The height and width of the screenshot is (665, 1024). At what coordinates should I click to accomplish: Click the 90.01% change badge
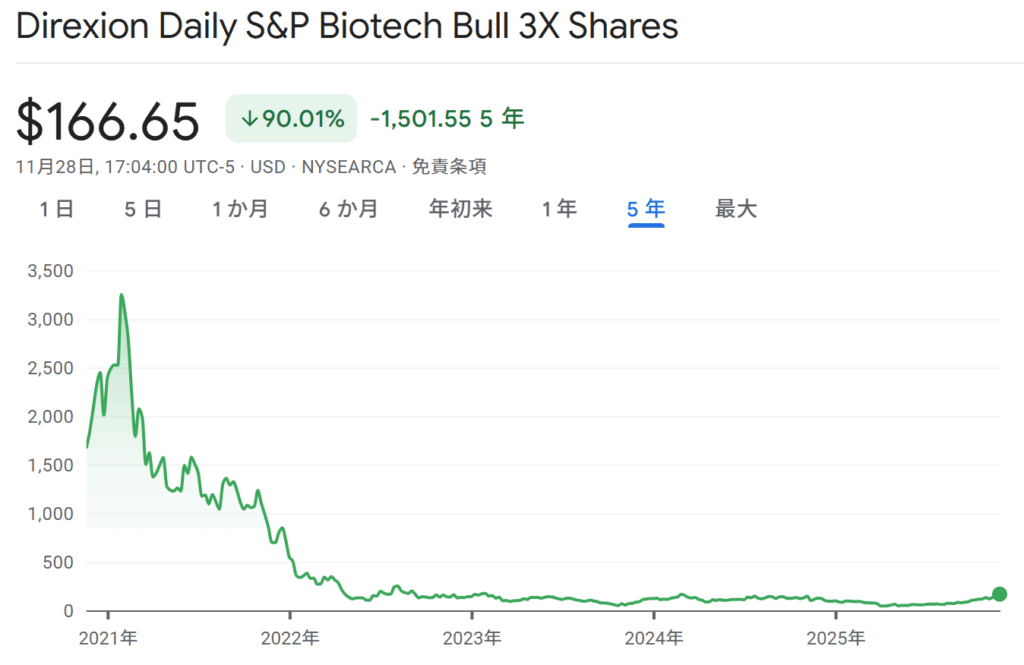(291, 119)
